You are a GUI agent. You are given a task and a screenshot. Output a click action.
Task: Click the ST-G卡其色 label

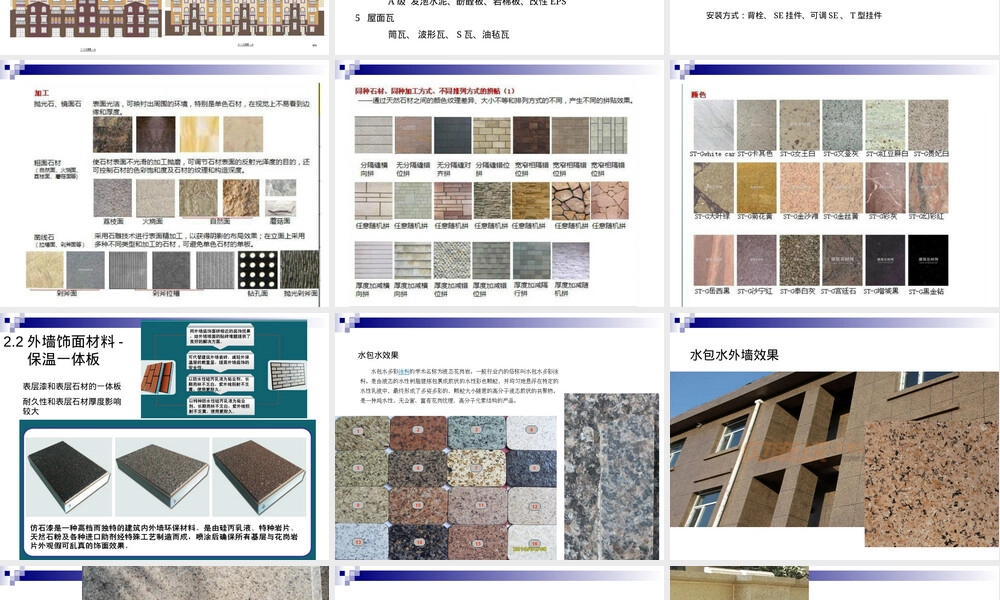coord(755,154)
